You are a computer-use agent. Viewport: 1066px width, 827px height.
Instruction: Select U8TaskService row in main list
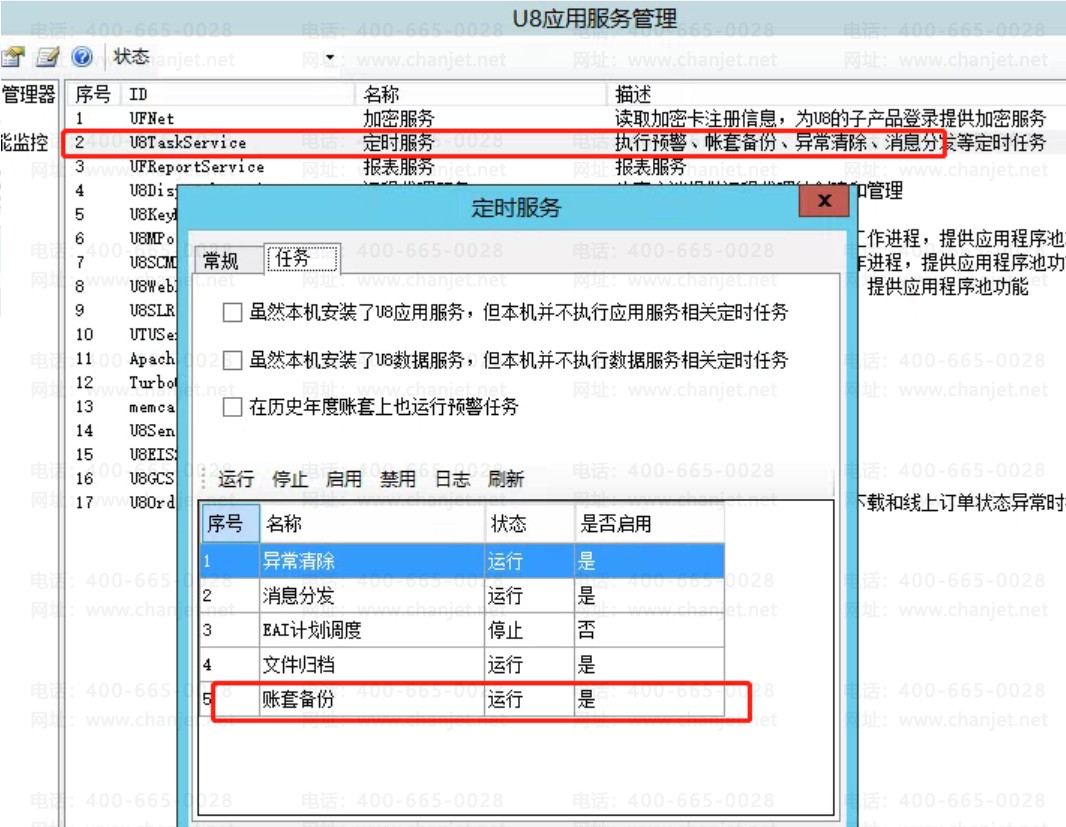coord(564,142)
